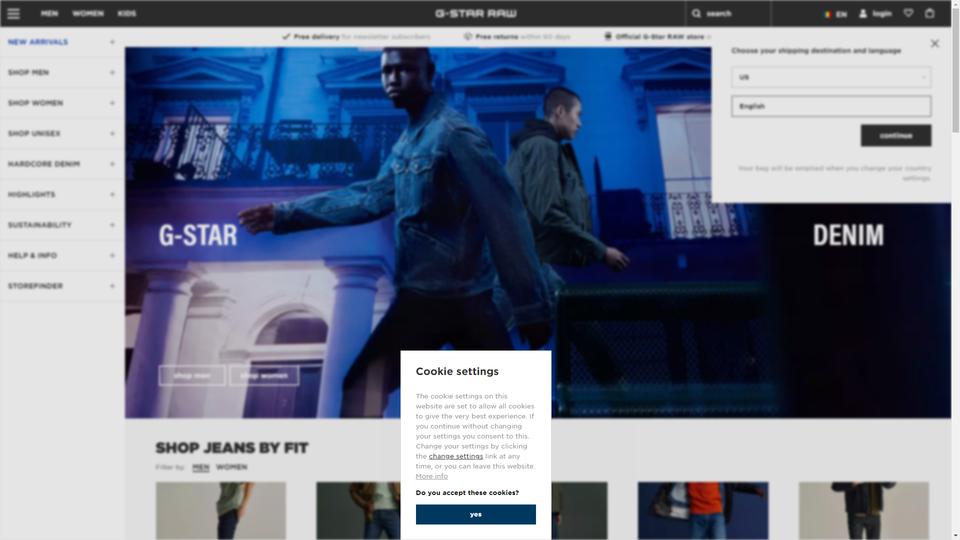Open the hamburger menu icon

(x=13, y=13)
